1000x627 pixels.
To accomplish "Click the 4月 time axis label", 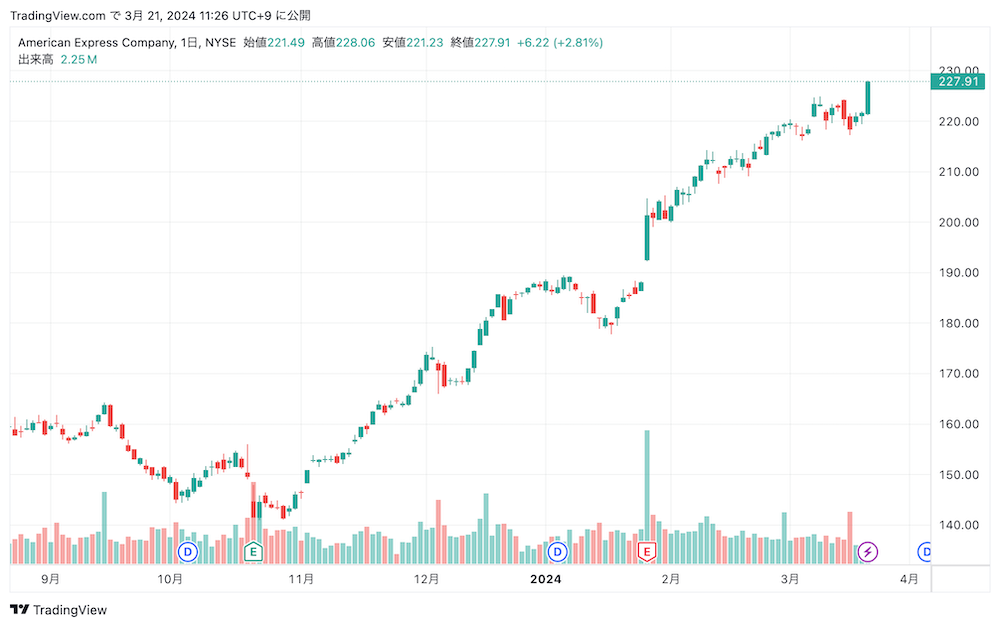I will pos(909,579).
